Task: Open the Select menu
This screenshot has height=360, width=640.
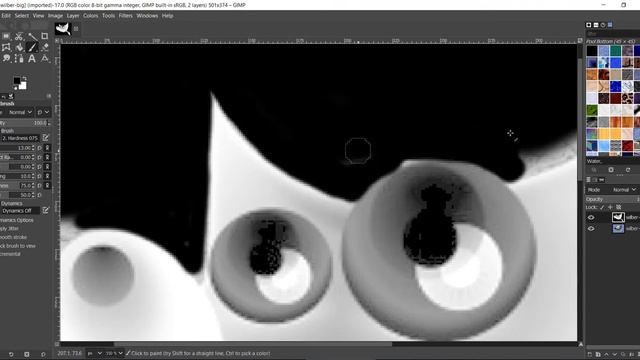Action: coord(22,16)
